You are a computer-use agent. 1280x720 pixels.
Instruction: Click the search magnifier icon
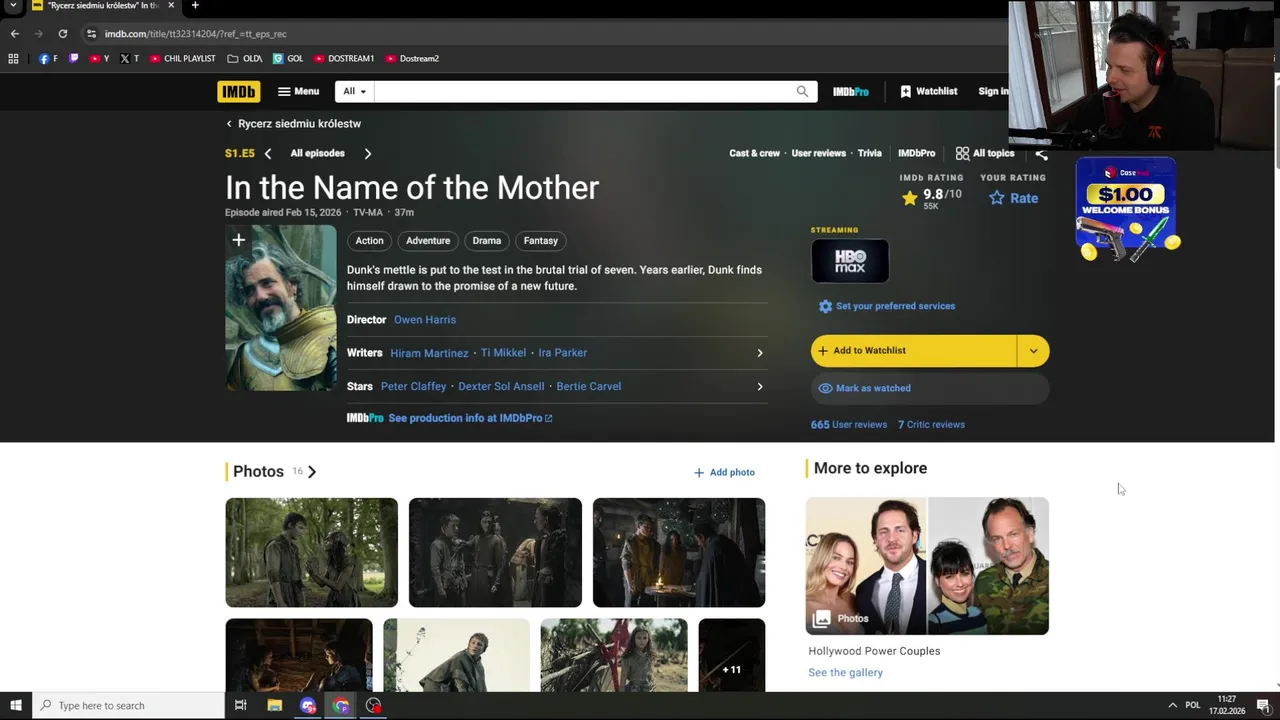(802, 91)
